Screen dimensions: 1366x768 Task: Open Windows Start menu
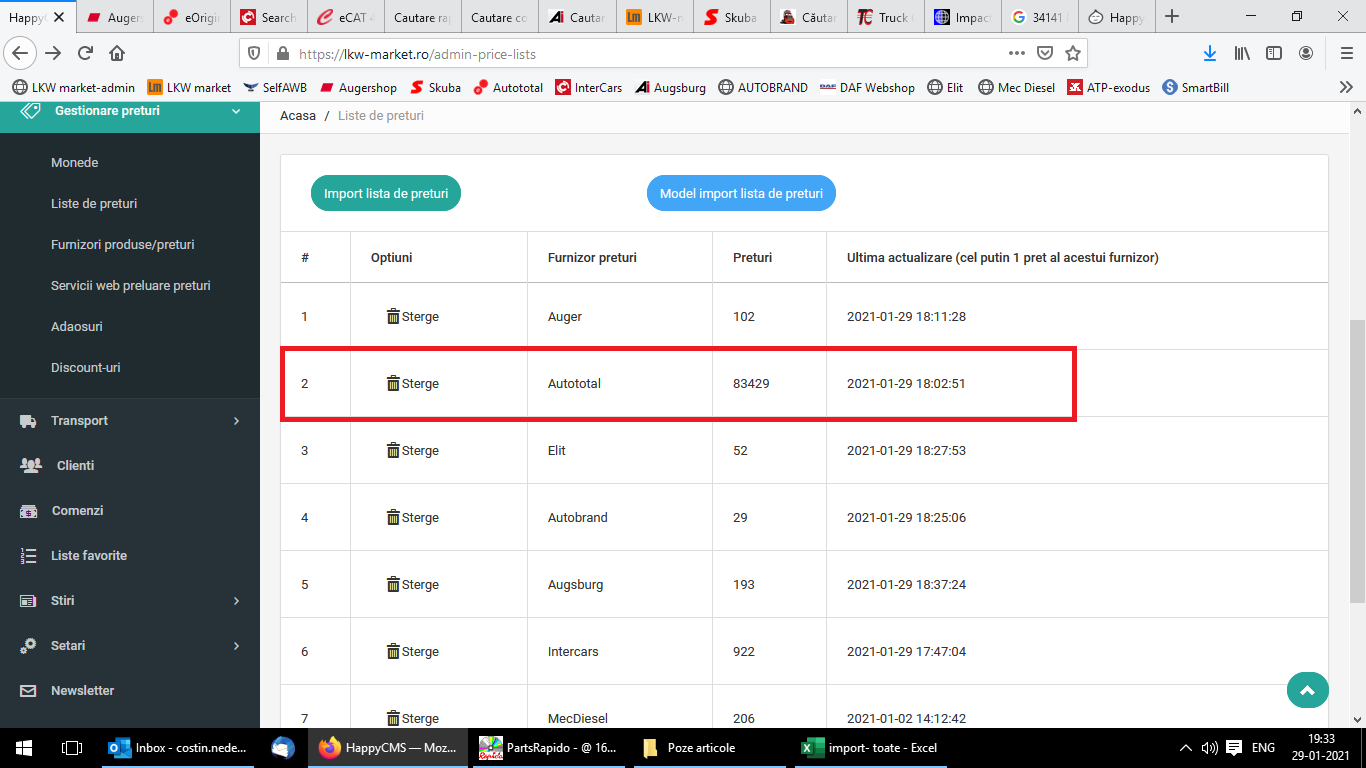tap(24, 747)
